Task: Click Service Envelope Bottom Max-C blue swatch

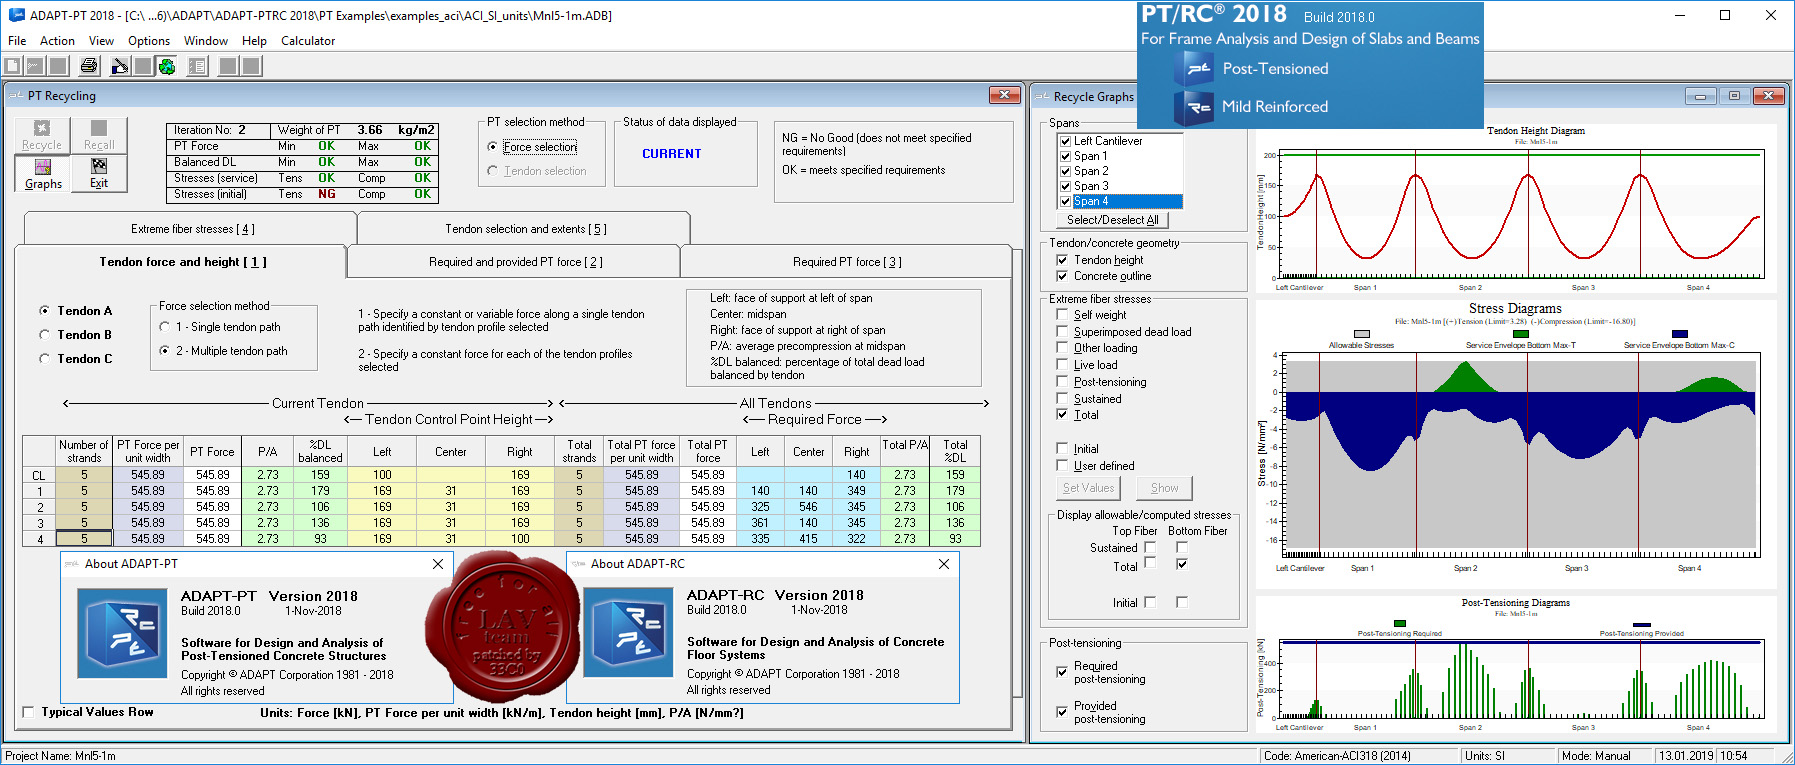Action: click(x=1679, y=334)
